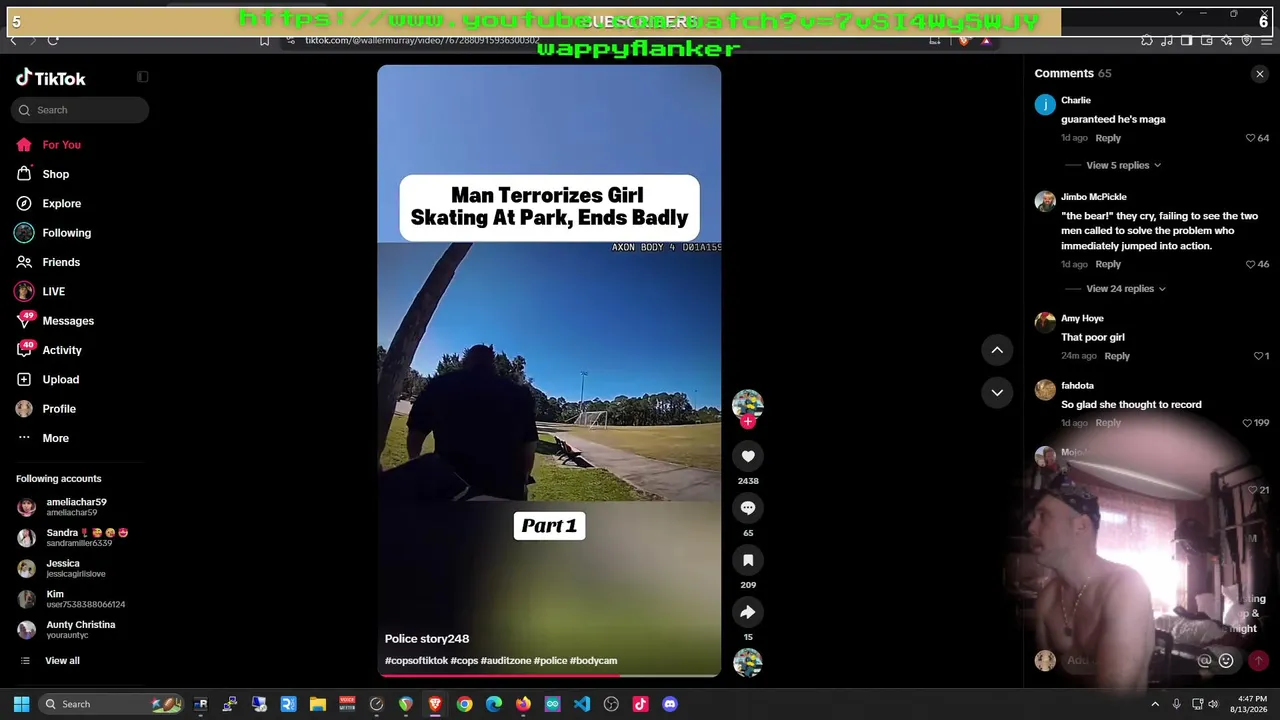Reply to Charlie's comment
Image resolution: width=1280 pixels, height=720 pixels.
pyautogui.click(x=1108, y=138)
